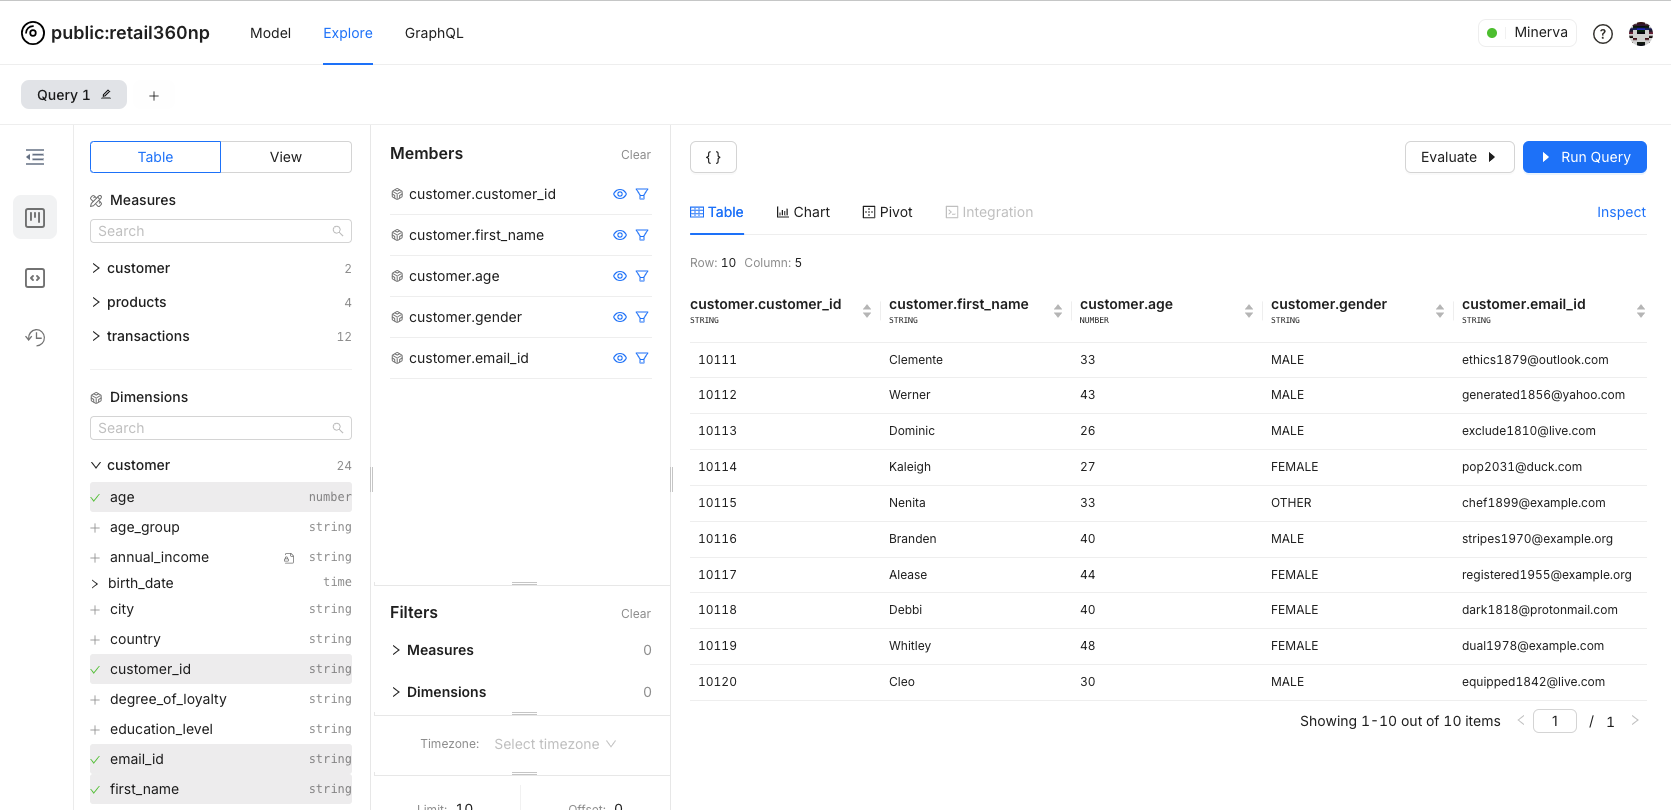Collapse the sidebar with the outdent icon
Viewport: 1671px width, 810px height.
point(35,157)
